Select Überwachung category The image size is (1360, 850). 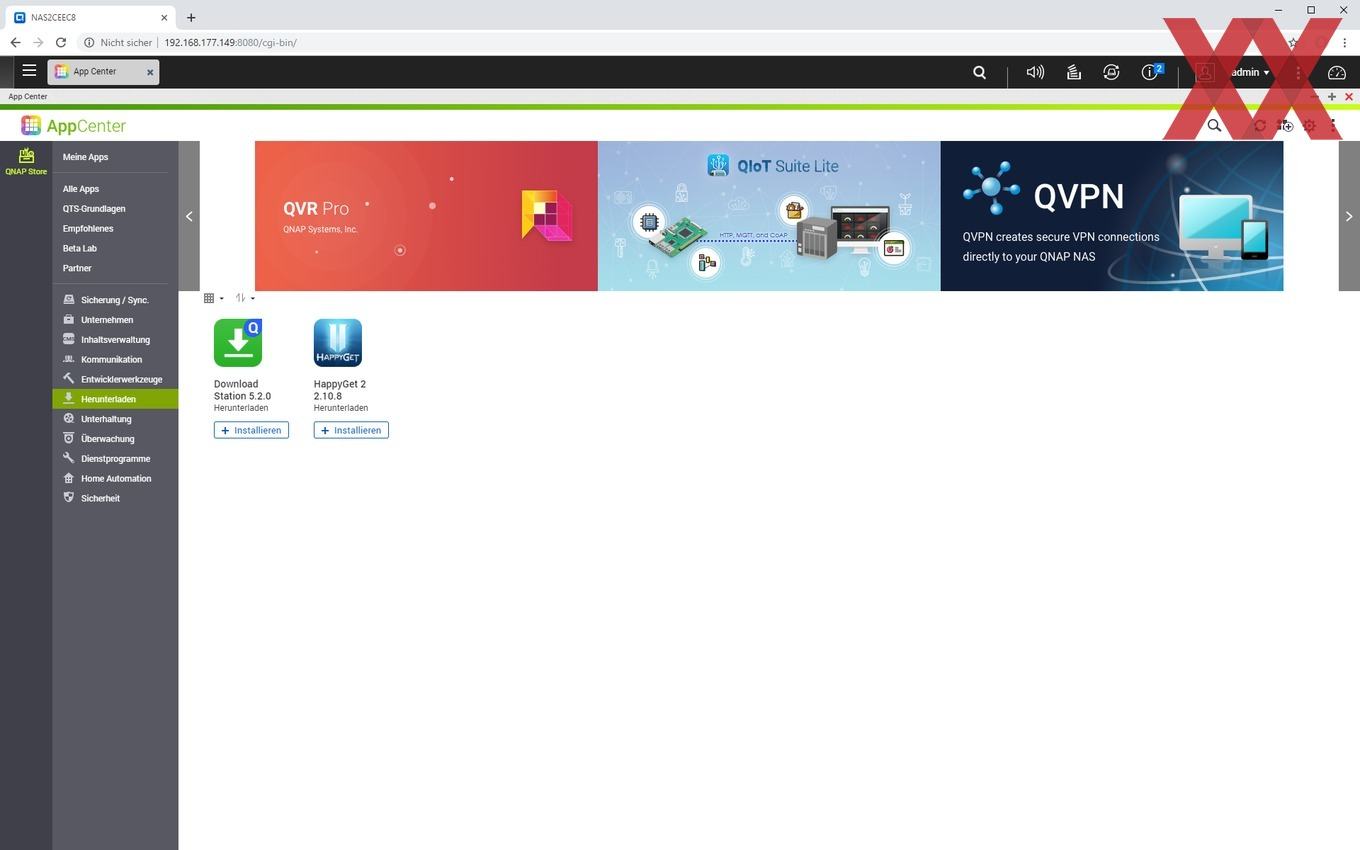(x=115, y=439)
